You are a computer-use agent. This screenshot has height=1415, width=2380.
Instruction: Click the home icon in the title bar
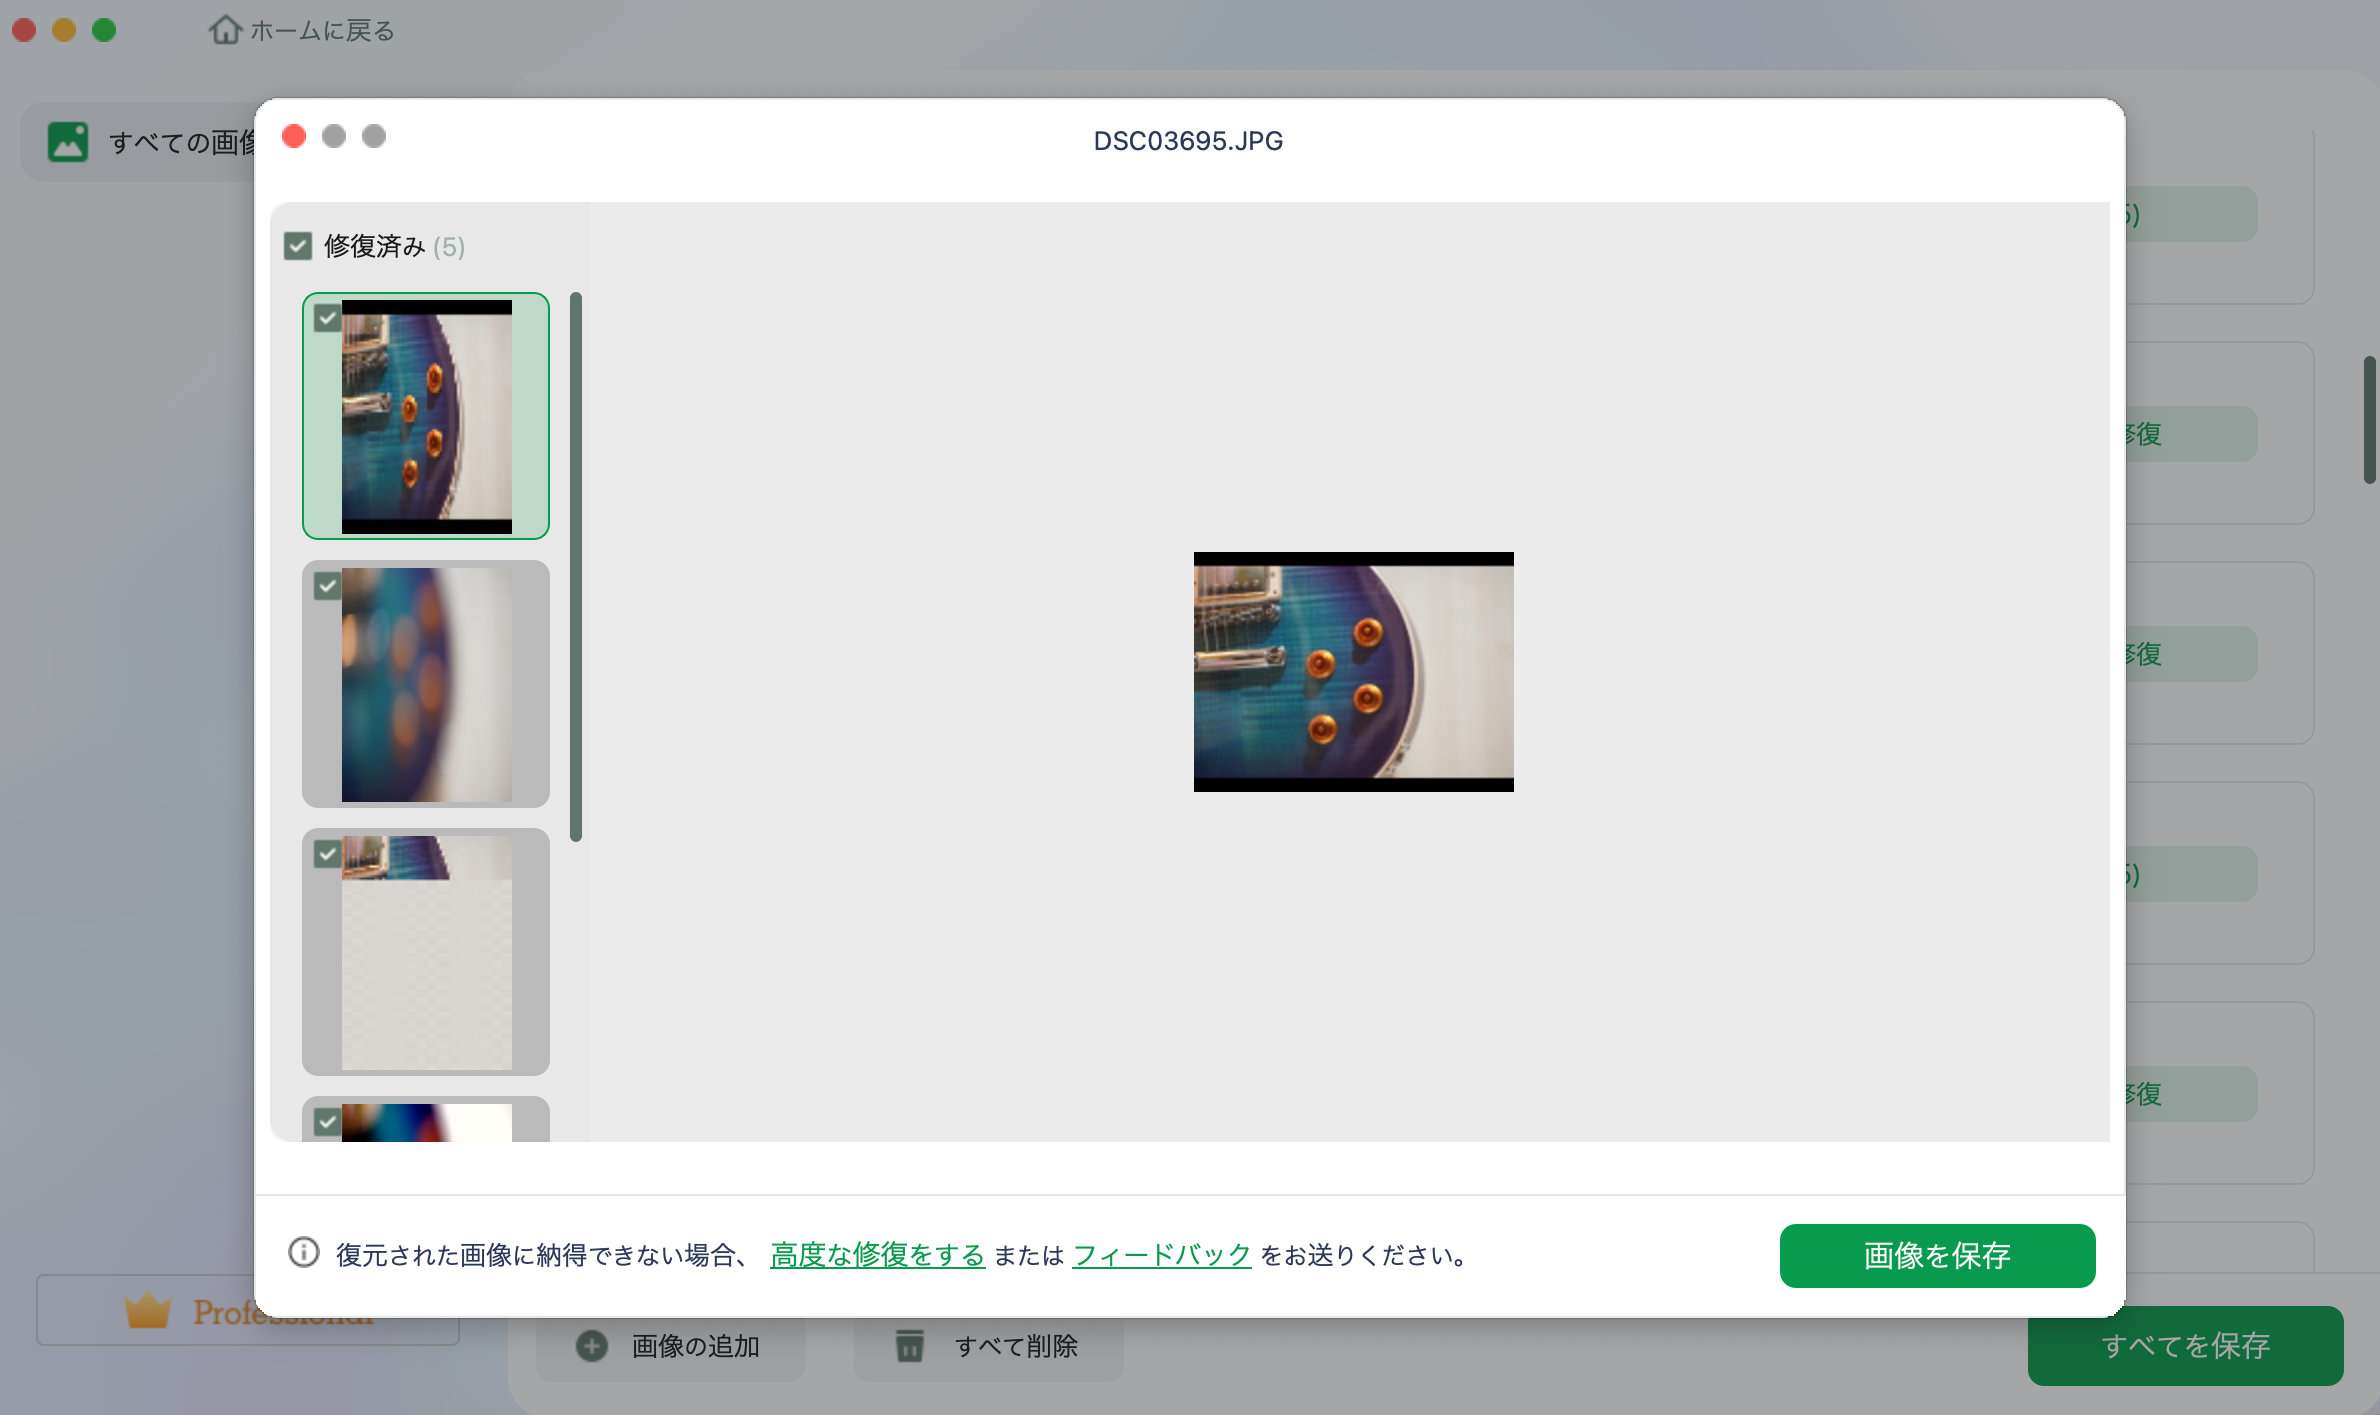(225, 30)
